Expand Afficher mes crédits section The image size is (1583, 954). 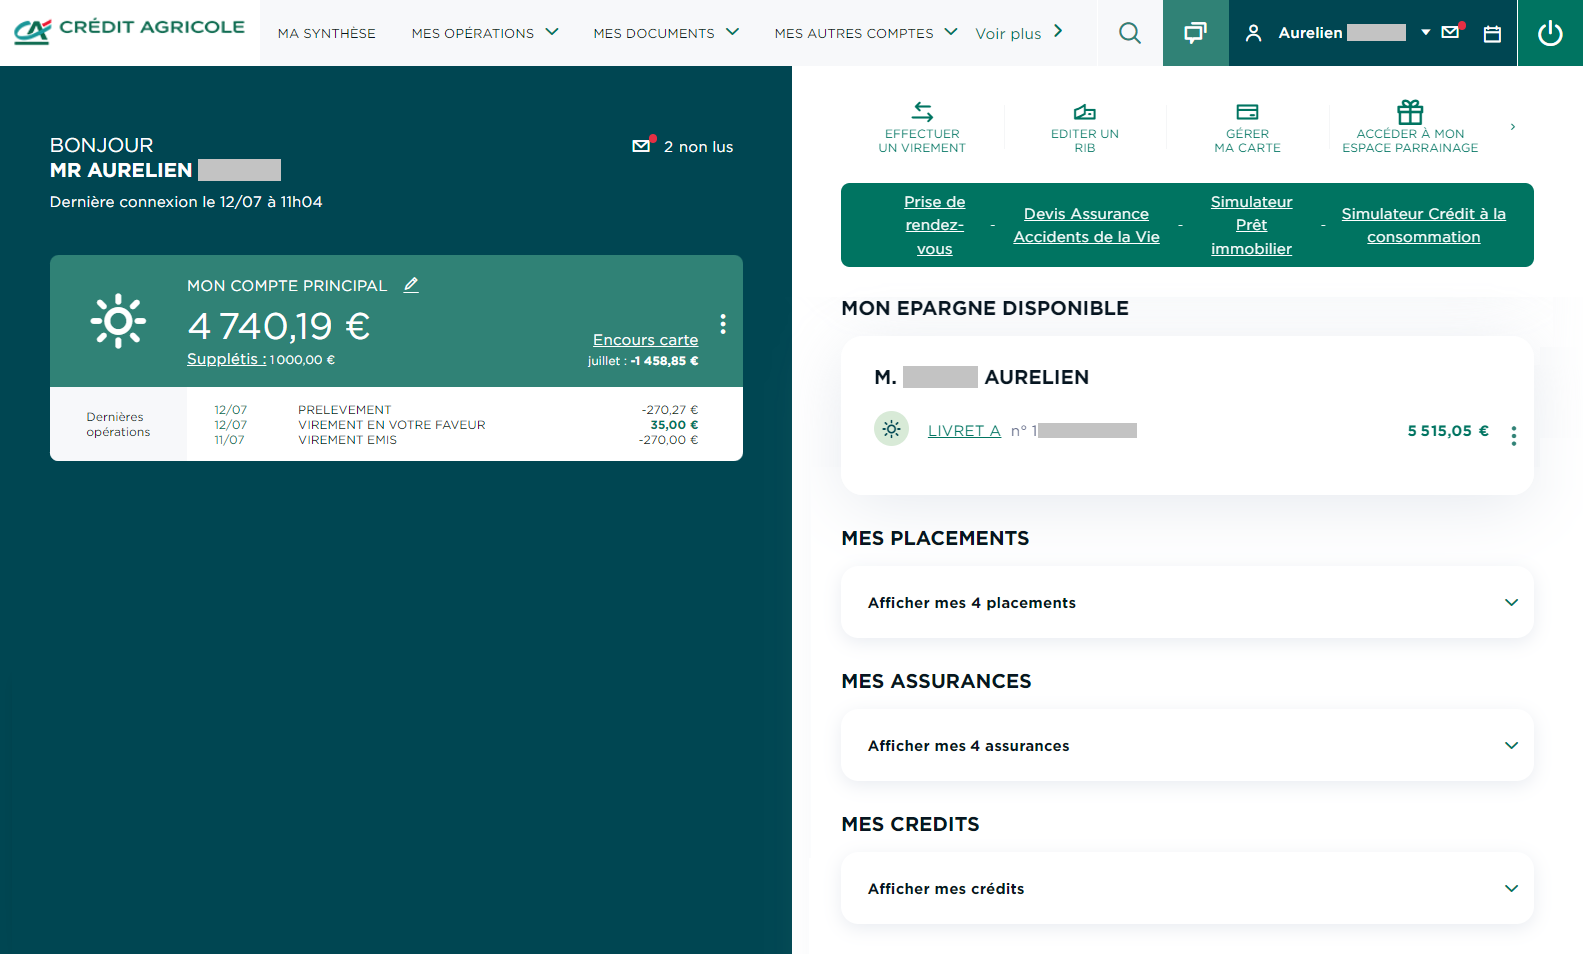click(x=1187, y=888)
